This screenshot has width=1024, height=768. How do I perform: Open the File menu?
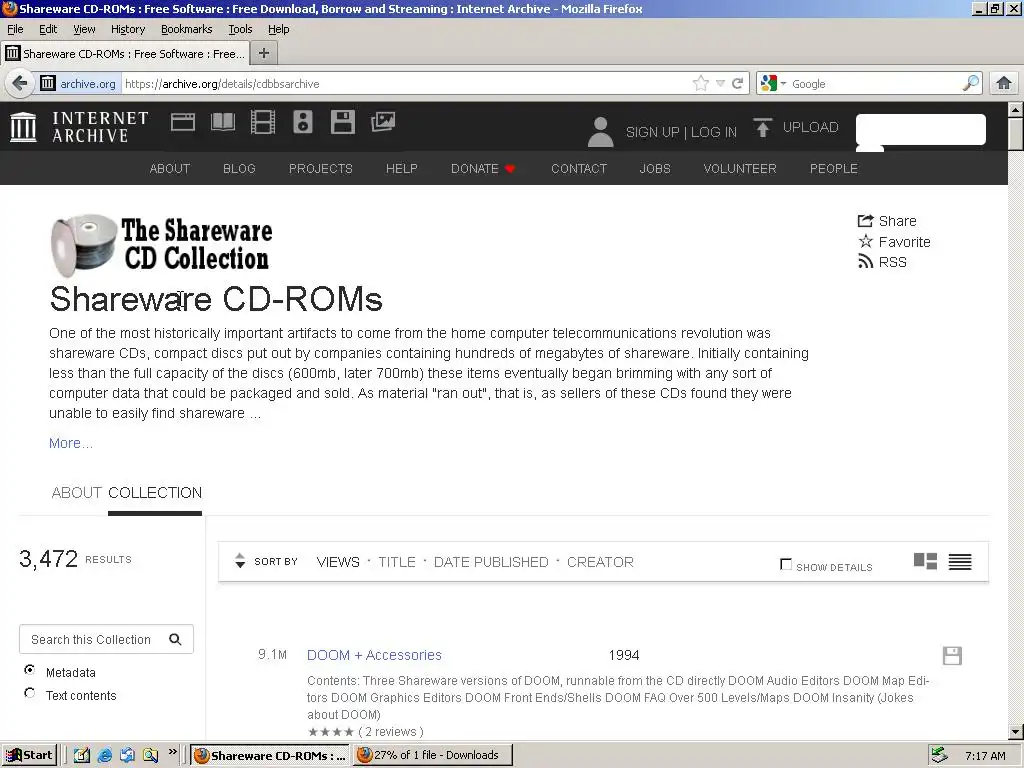[15, 29]
